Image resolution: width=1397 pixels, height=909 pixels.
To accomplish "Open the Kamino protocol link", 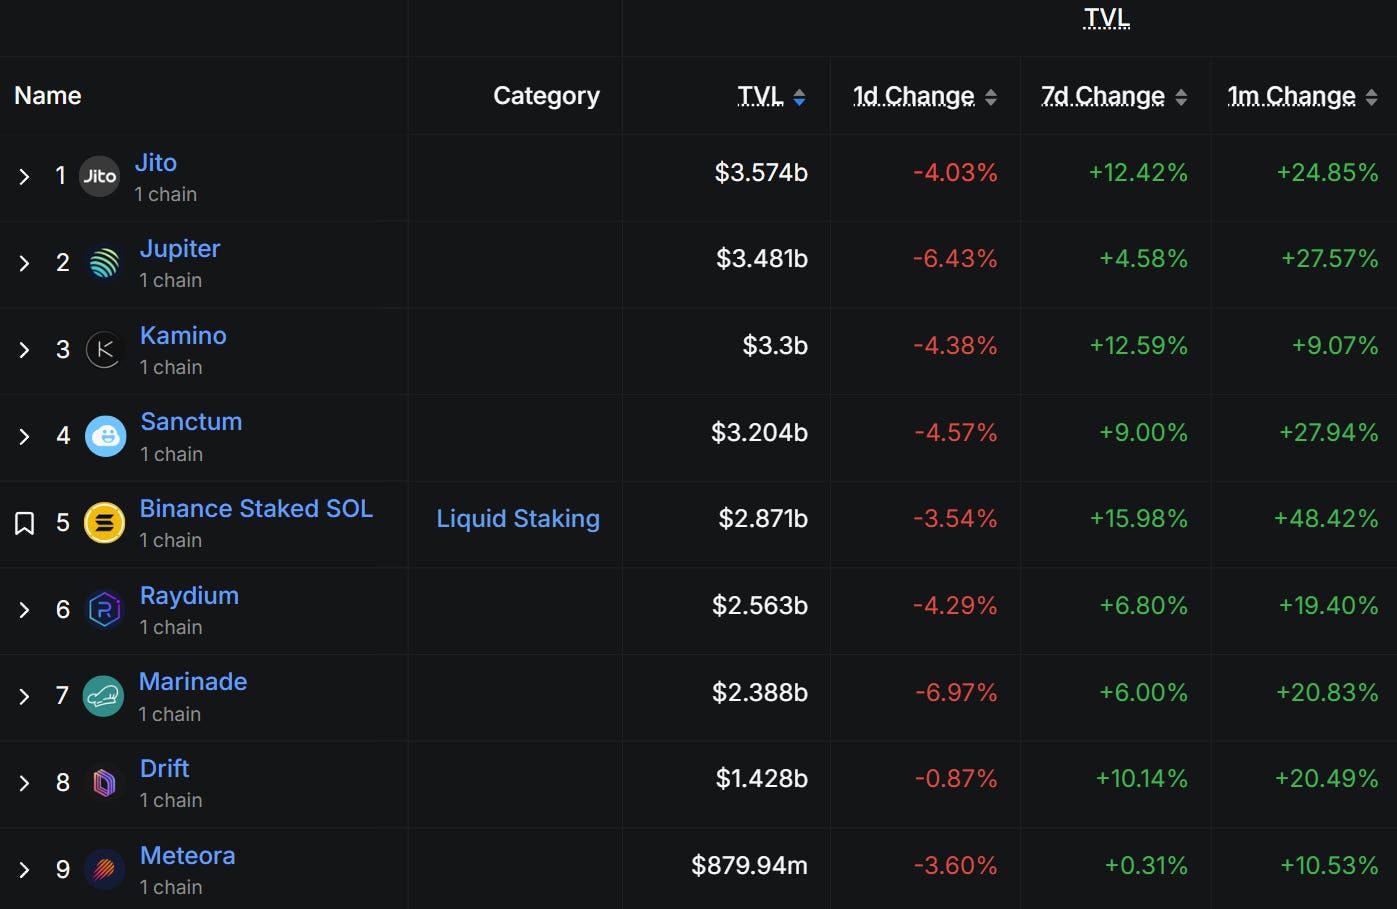I will pos(183,335).
